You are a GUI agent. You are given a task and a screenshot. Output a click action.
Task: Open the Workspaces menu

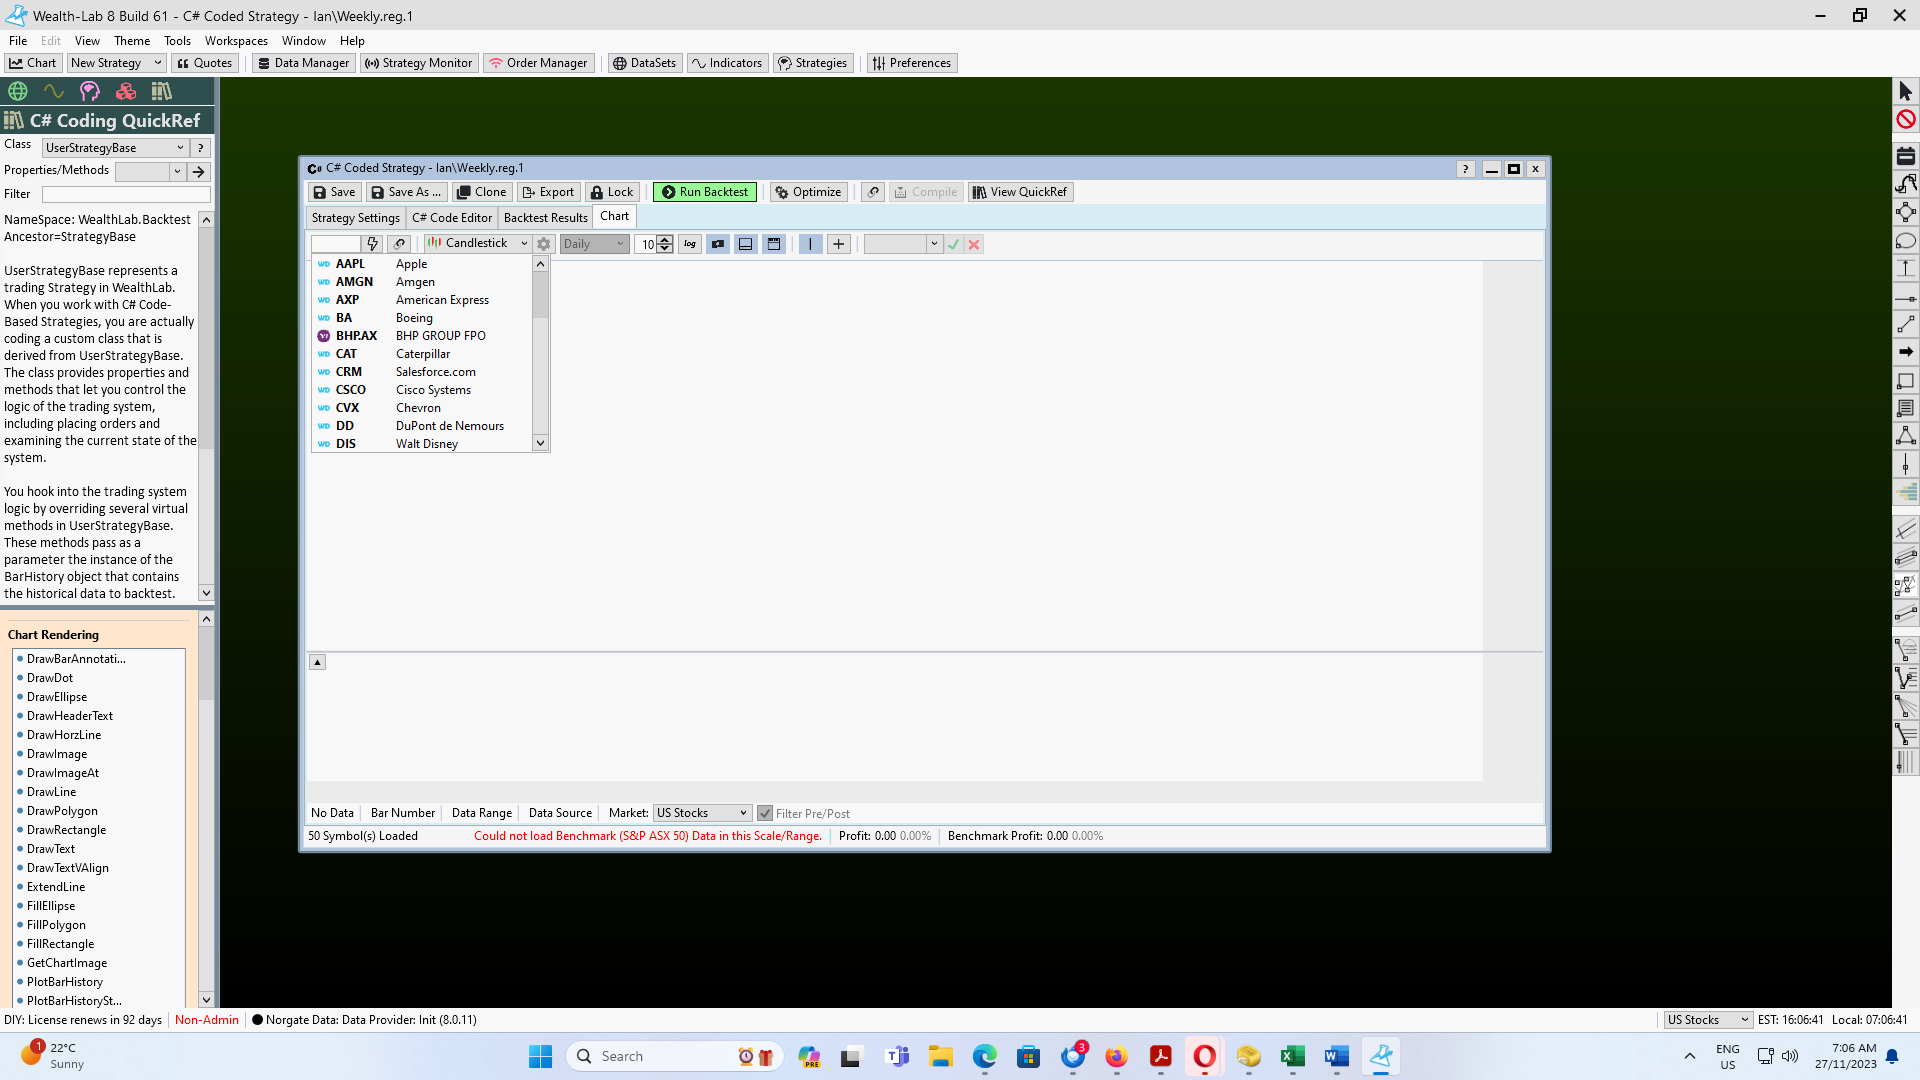point(236,41)
